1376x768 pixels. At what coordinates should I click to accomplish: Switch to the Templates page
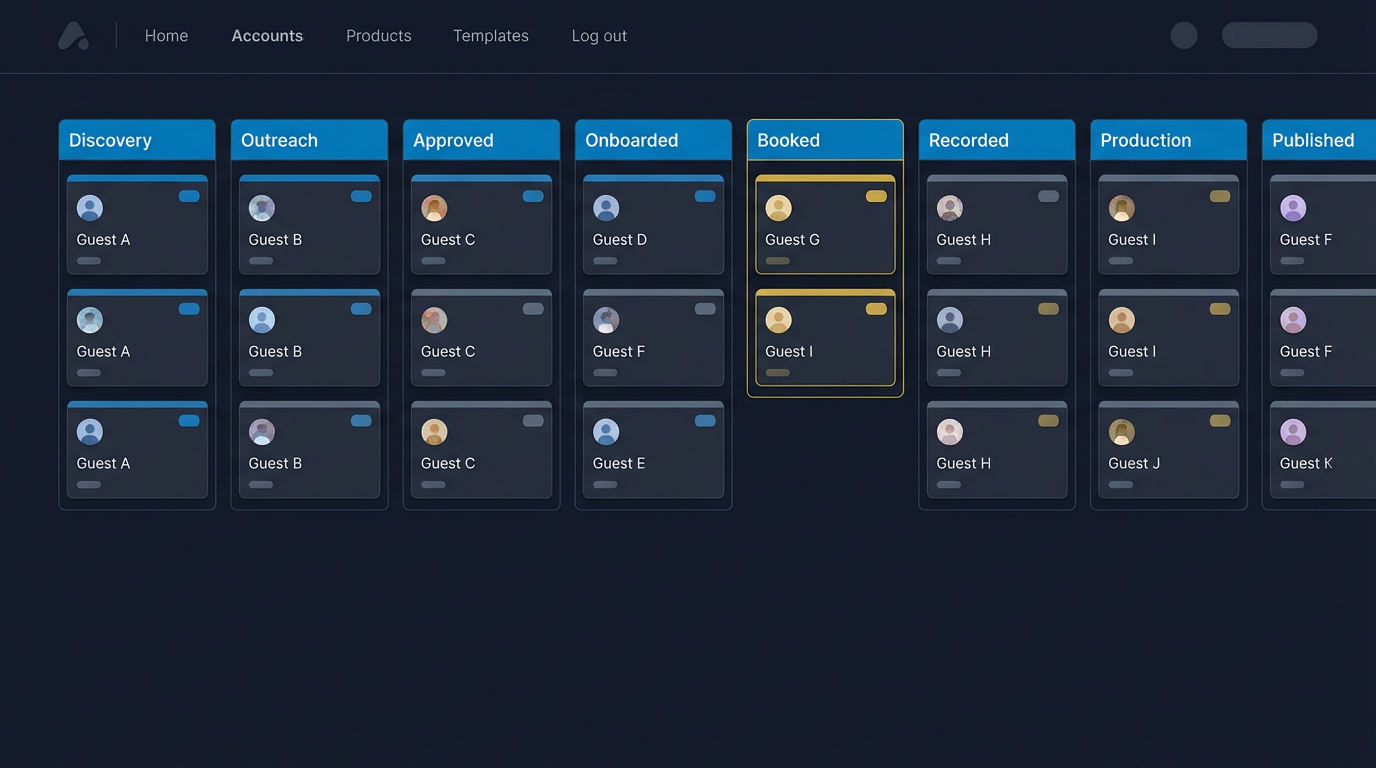pos(491,36)
